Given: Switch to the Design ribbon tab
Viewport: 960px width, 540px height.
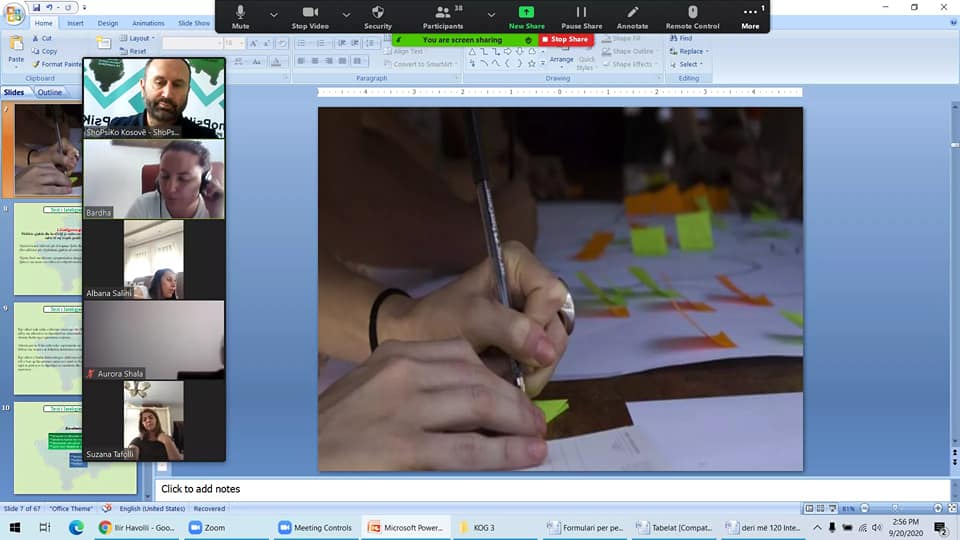Looking at the screenshot, I should tap(108, 23).
